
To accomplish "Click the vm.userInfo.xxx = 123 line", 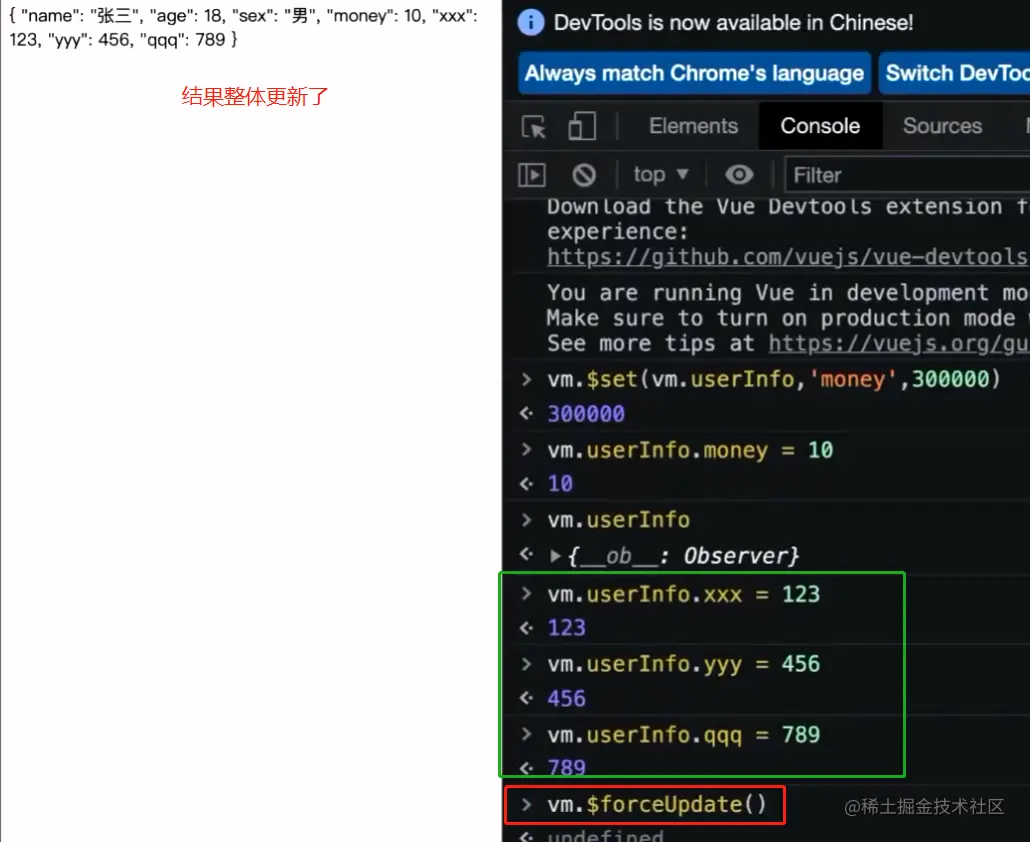I will pyautogui.click(x=683, y=594).
